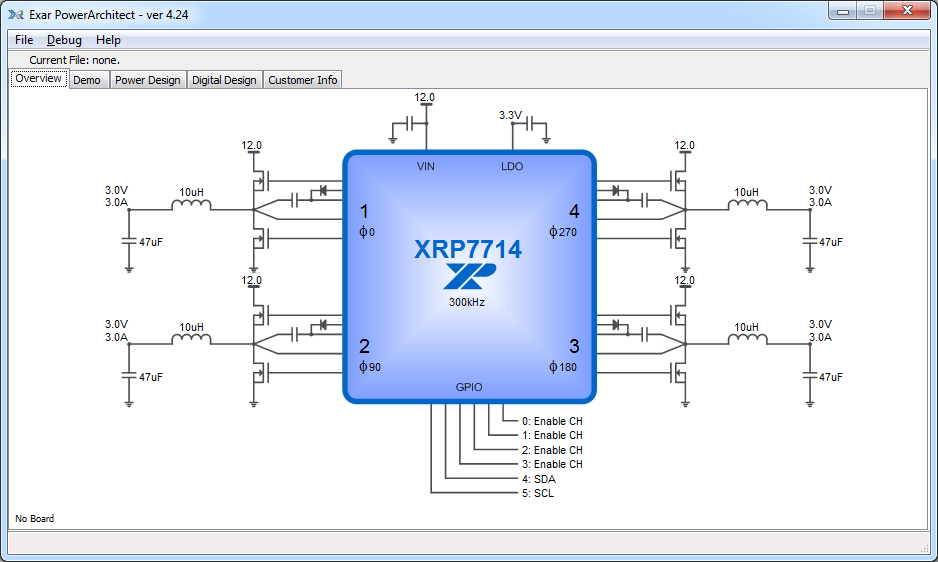The height and width of the screenshot is (562, 938).
Task: Open the Help menu
Action: click(108, 40)
